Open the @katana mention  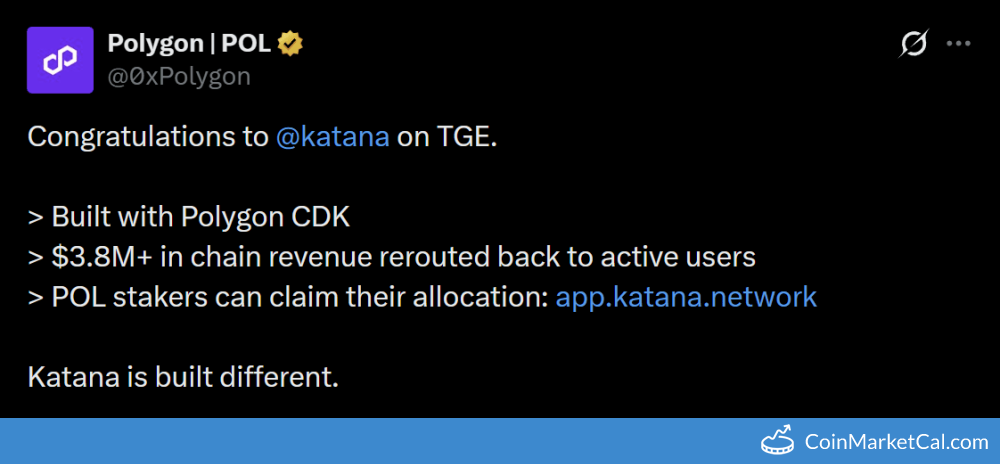point(332,137)
